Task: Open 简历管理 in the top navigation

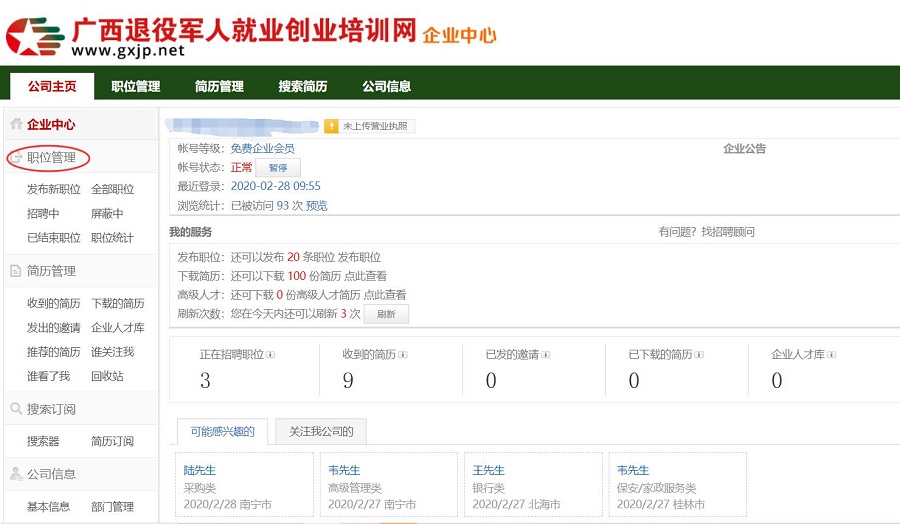Action: pos(219,87)
